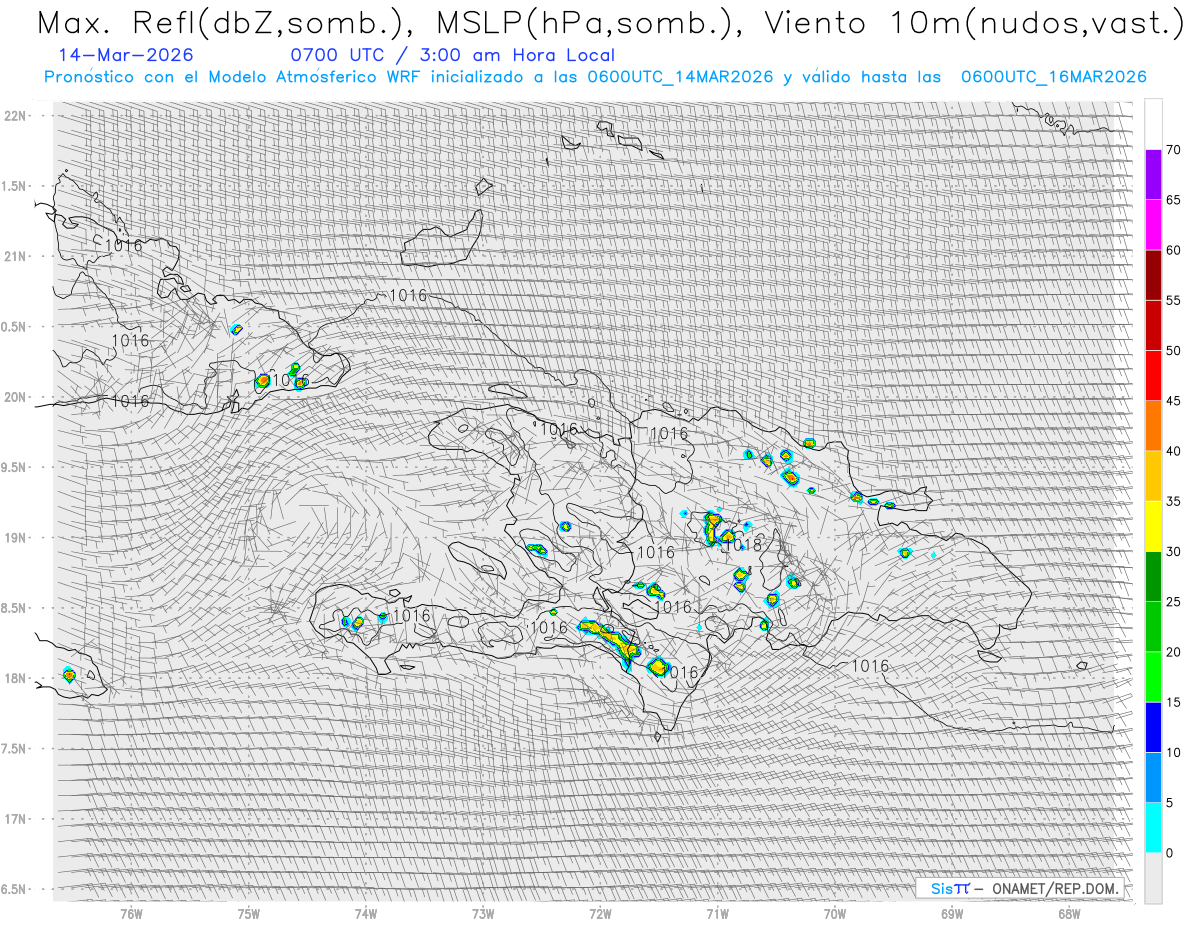This screenshot has height=927, width=1200.
Task: Click the colorbar label 0
Action: [1170, 853]
